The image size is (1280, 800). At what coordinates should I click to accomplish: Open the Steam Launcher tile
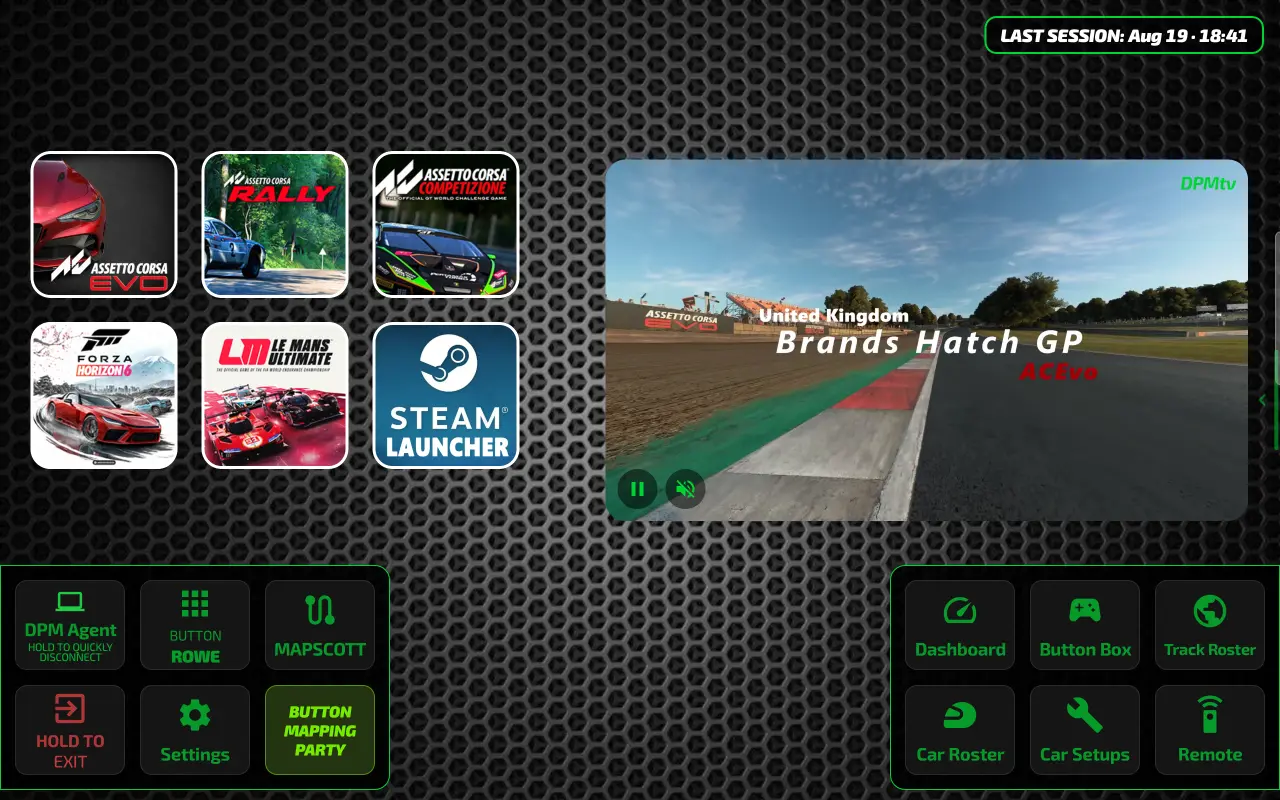446,396
